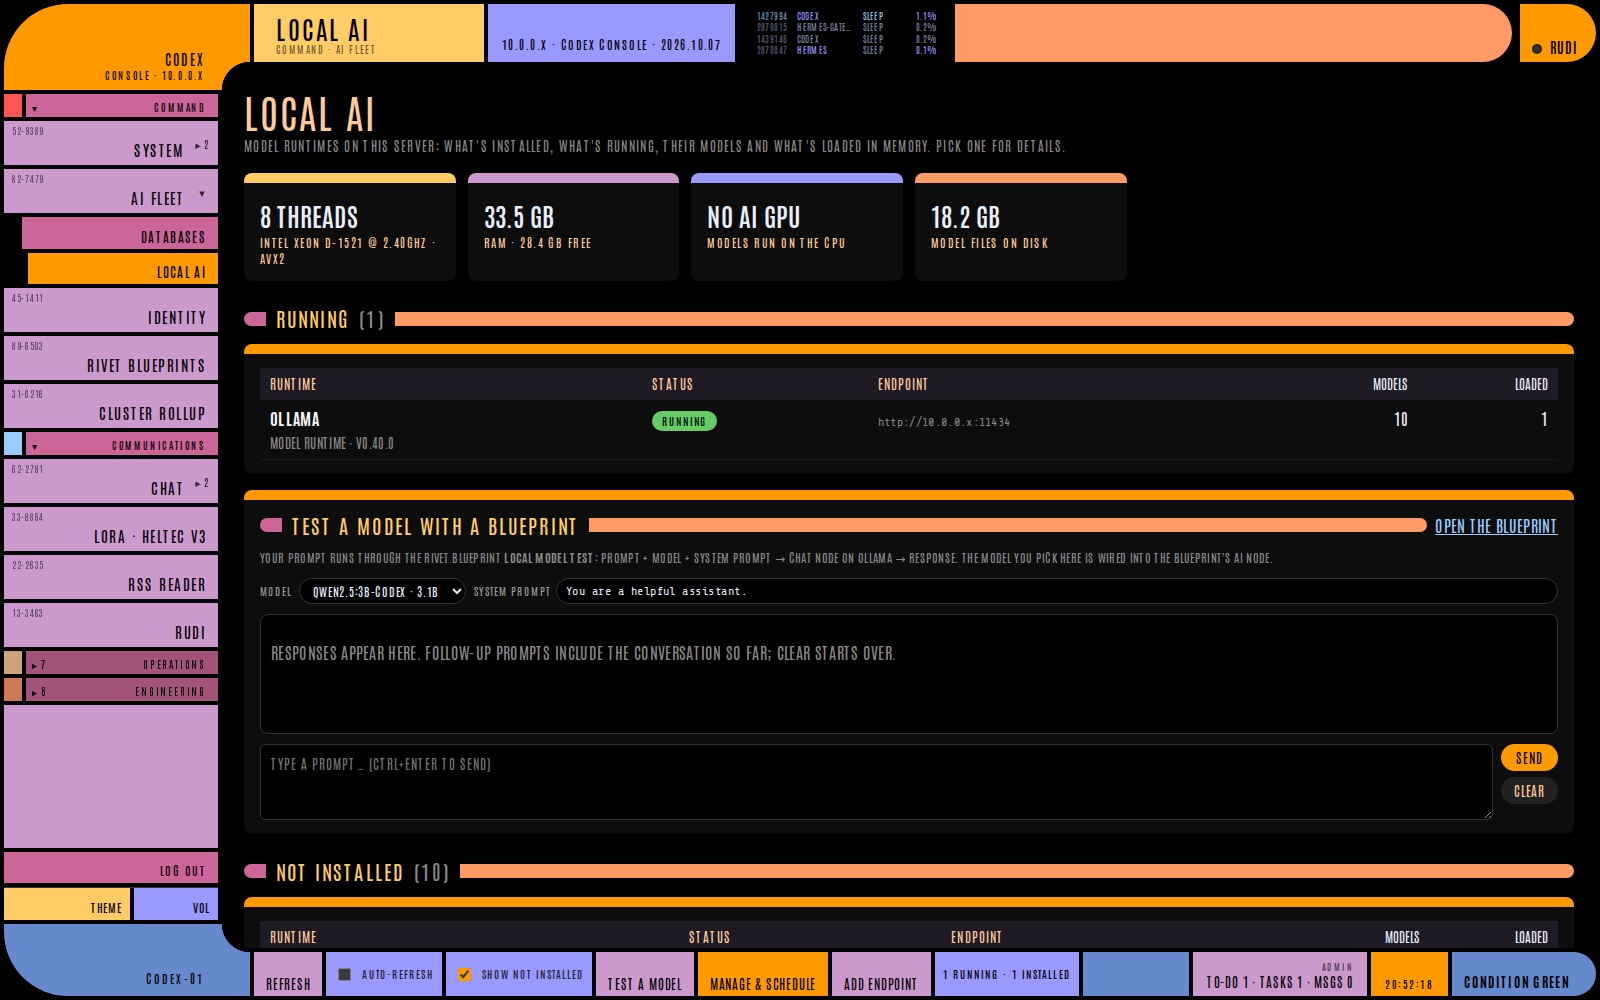The image size is (1600, 1000).
Task: Click the light blue Communications color block
Action: pos(13,444)
